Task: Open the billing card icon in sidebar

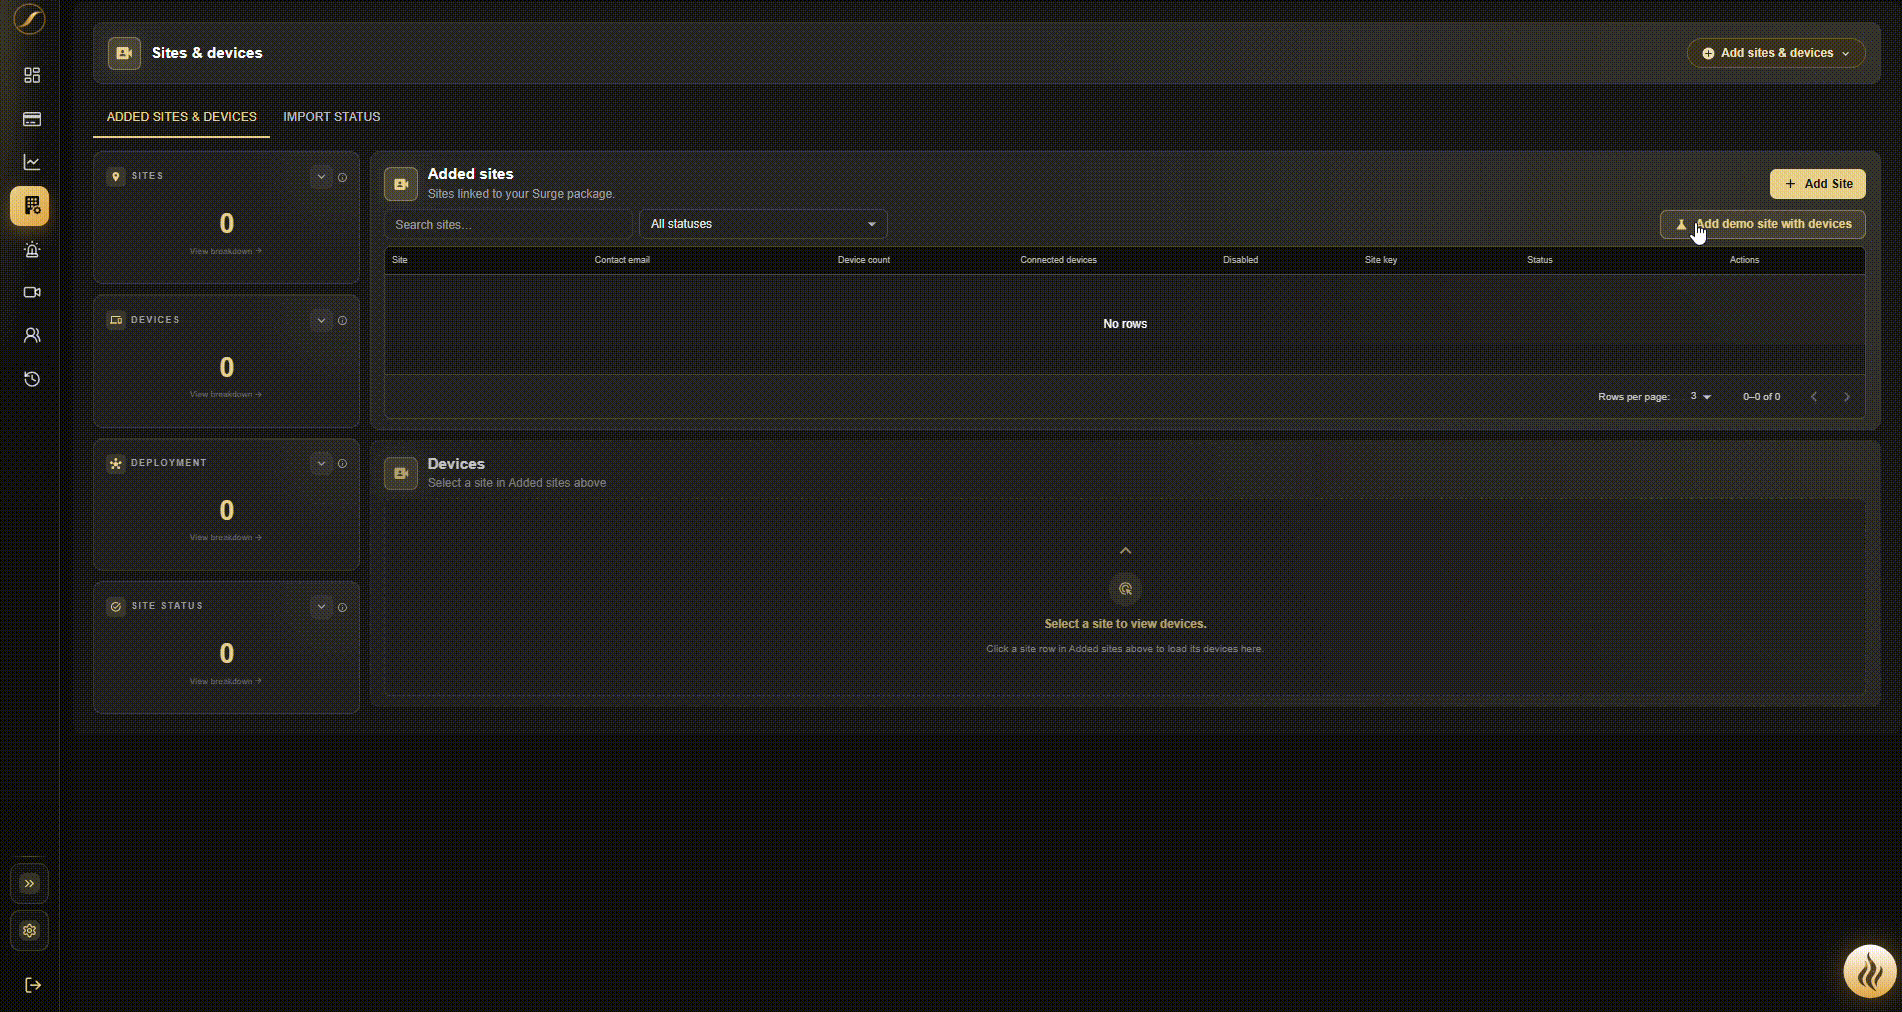Action: point(32,119)
